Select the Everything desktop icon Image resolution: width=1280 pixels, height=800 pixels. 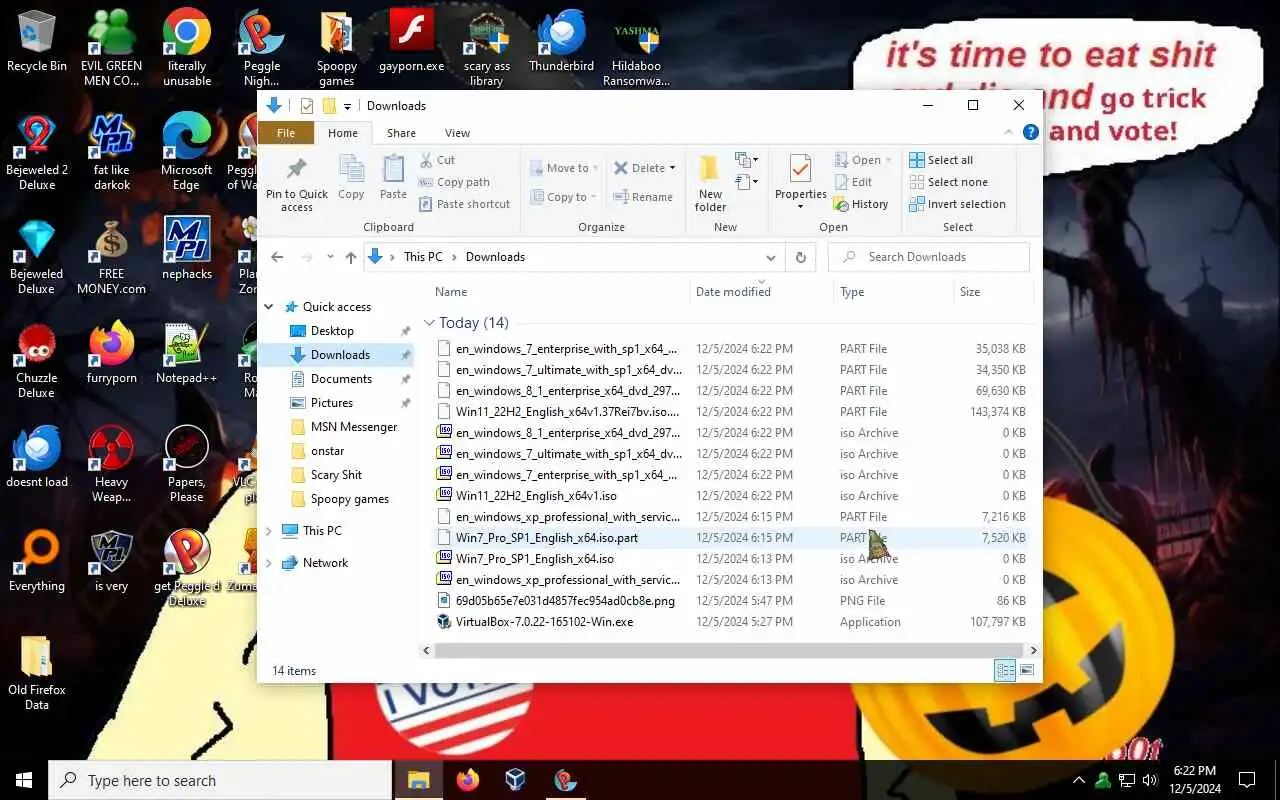[x=37, y=562]
